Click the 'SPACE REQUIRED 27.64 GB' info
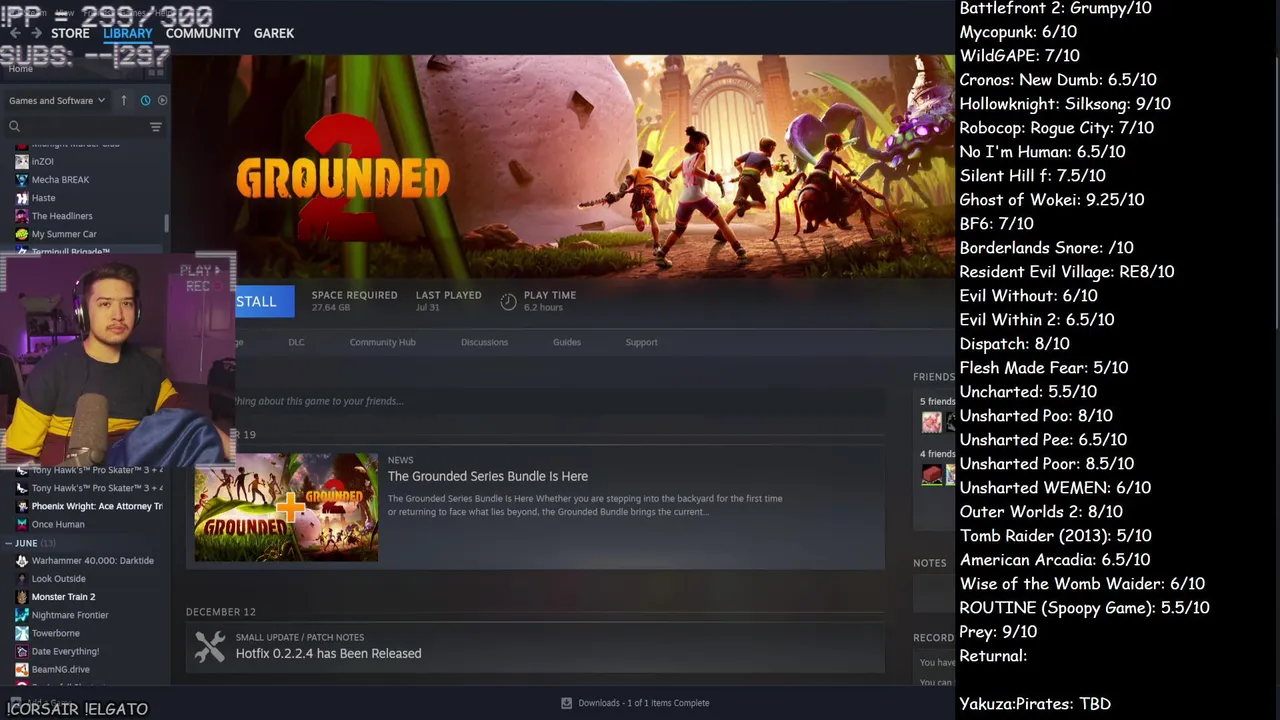This screenshot has width=1280, height=720. click(354, 301)
